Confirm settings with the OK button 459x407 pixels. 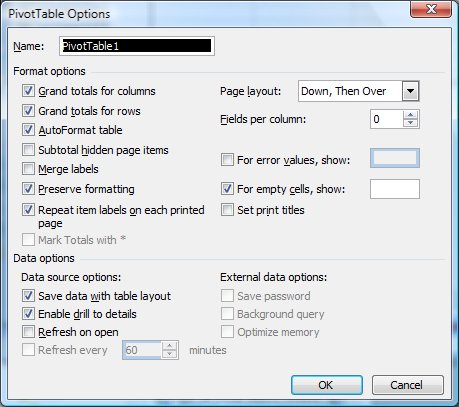[327, 385]
